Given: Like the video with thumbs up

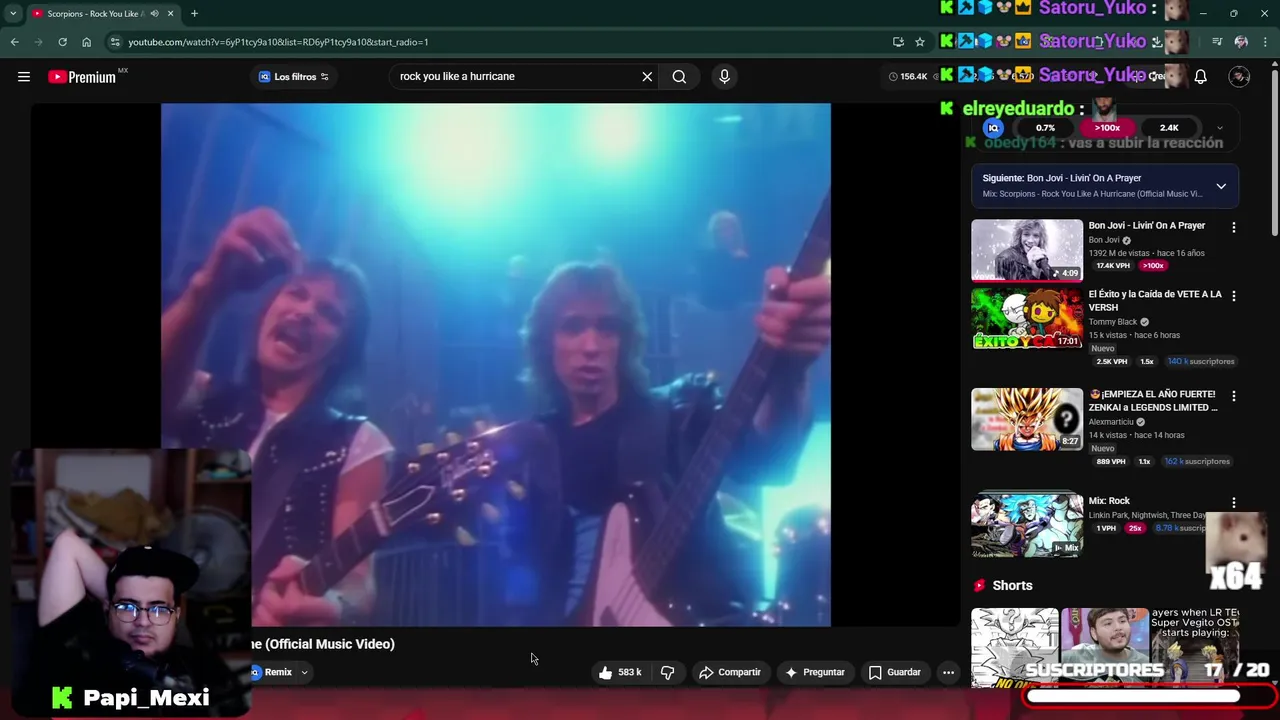Looking at the screenshot, I should click(x=619, y=673).
